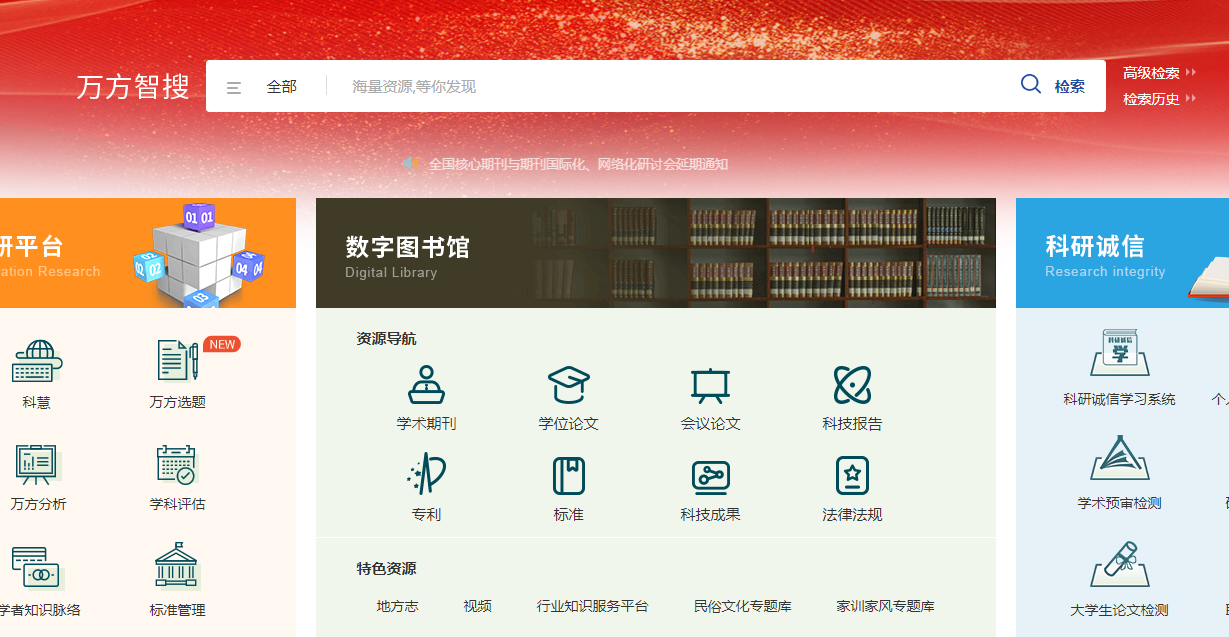Select the 会议论文 presentation board icon
The width and height of the screenshot is (1229, 637).
click(x=711, y=385)
